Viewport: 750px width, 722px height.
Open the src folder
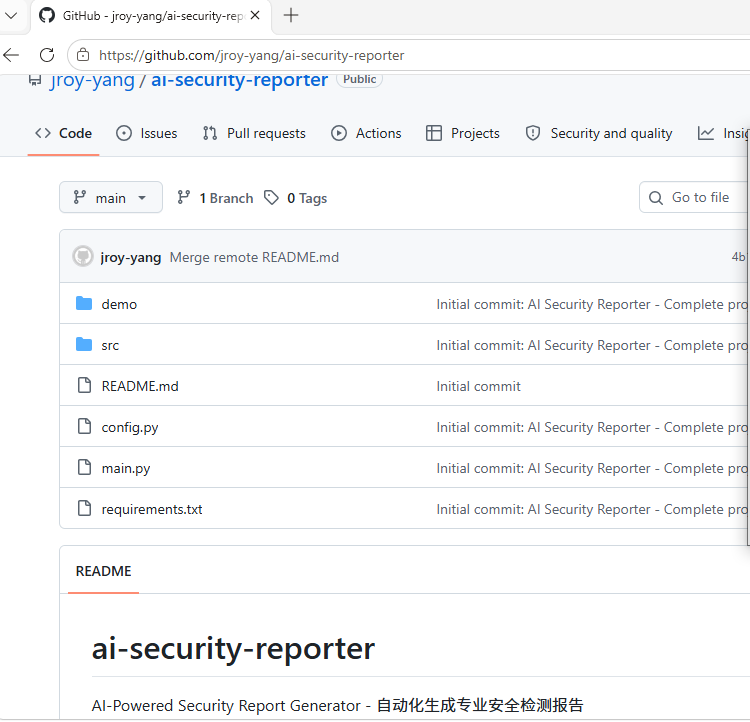click(110, 345)
